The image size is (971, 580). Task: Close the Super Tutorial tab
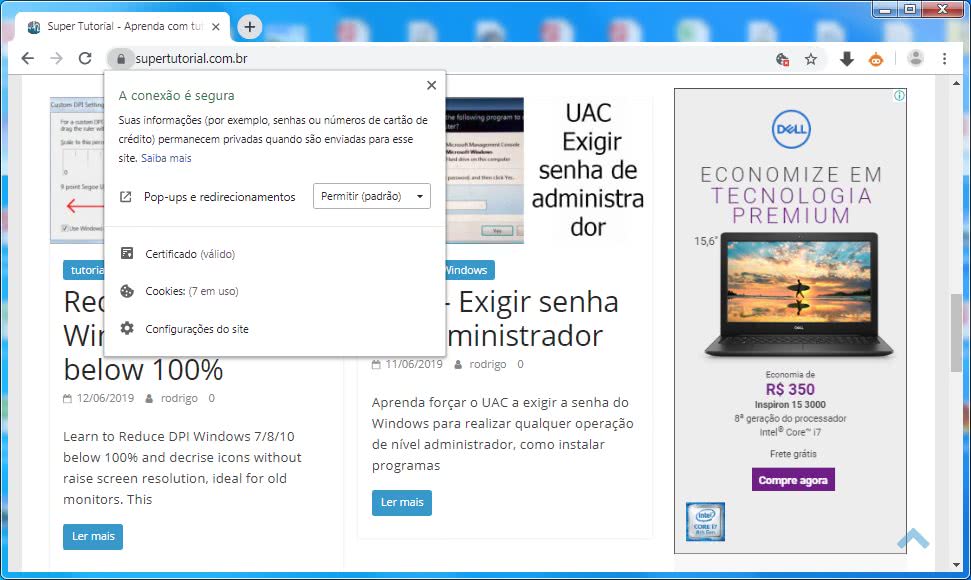[x=216, y=27]
